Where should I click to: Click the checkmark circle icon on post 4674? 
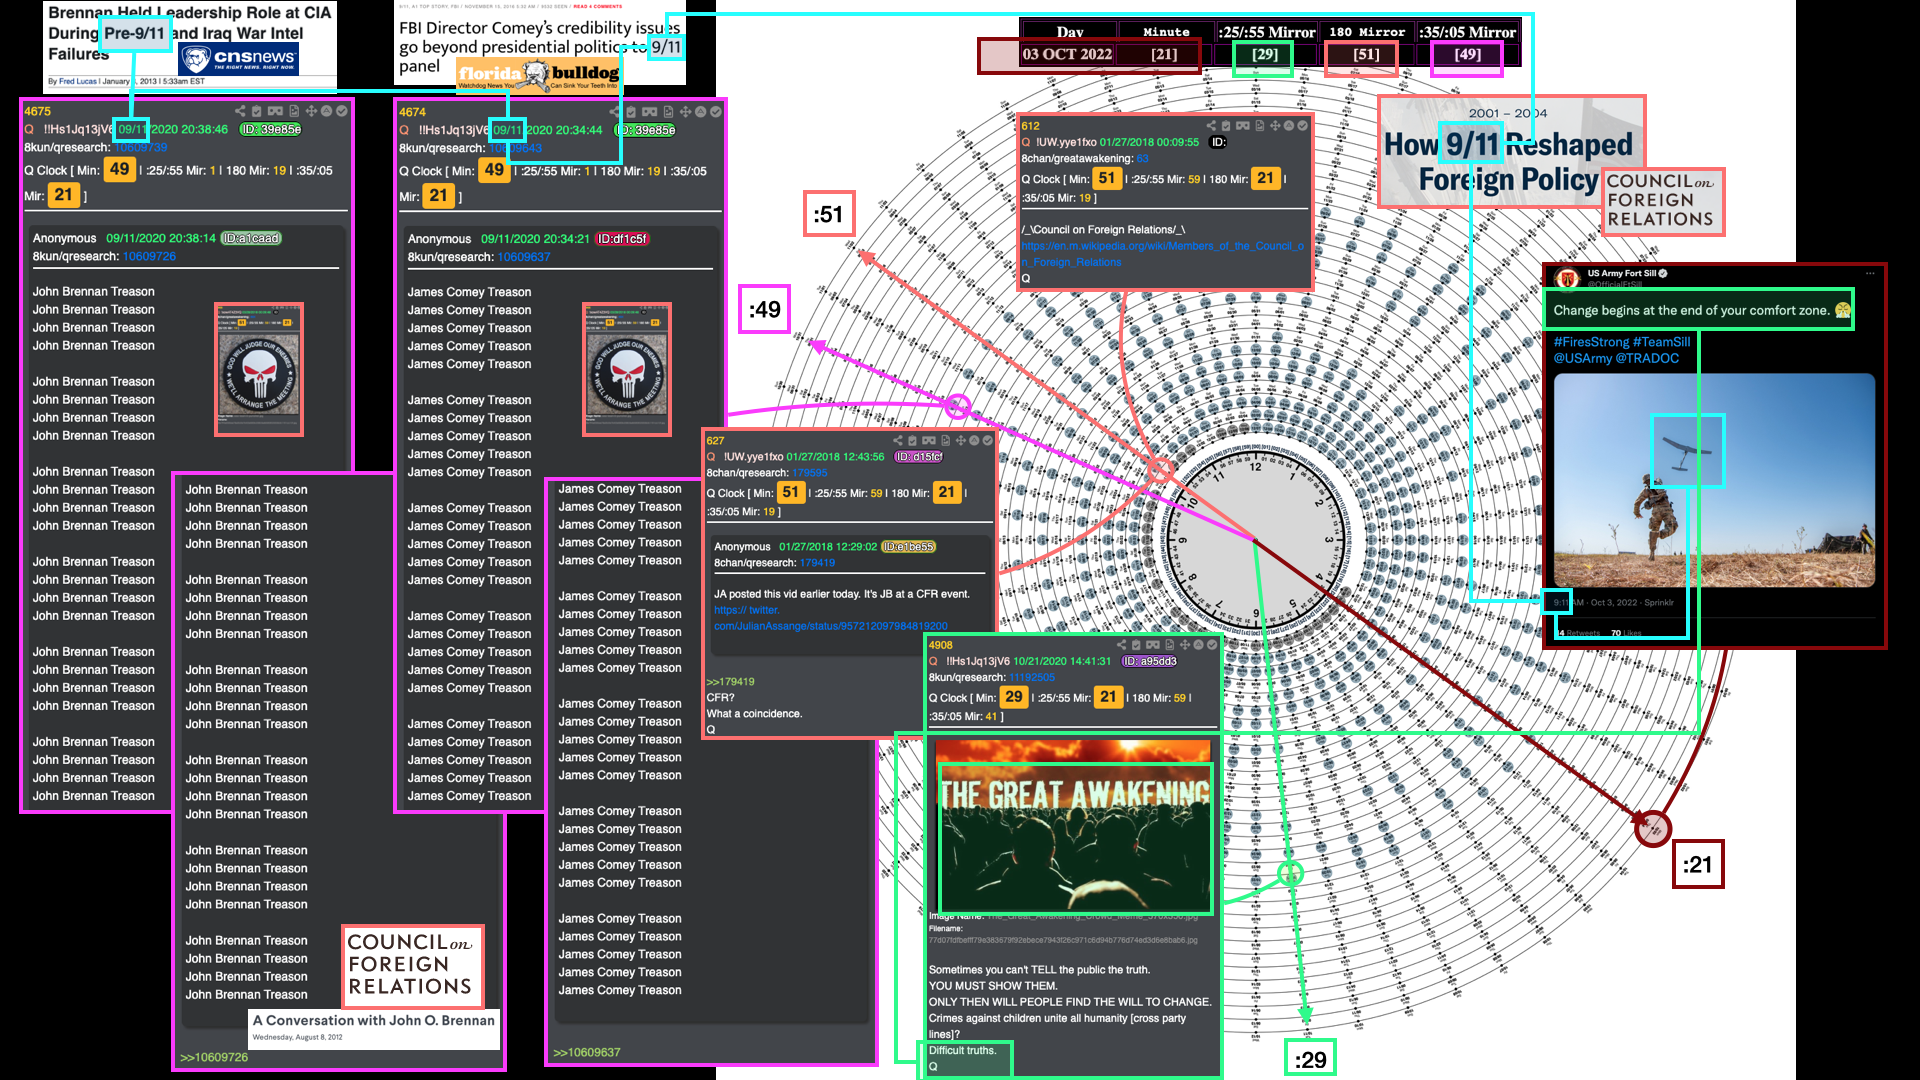pos(716,112)
